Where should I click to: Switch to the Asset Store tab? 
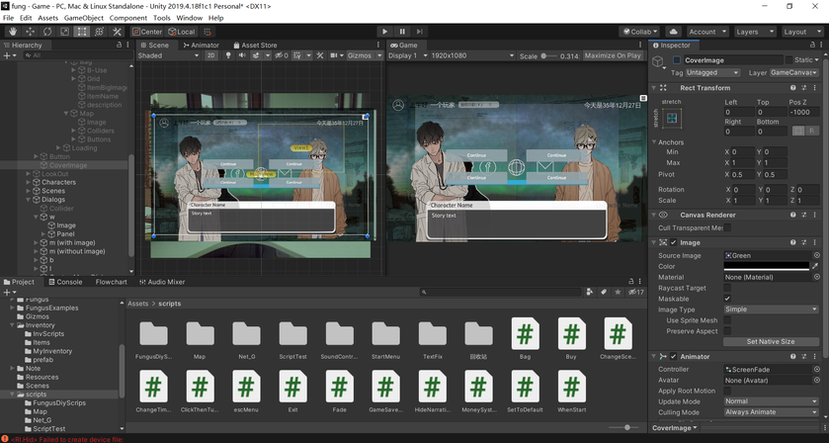[x=255, y=45]
